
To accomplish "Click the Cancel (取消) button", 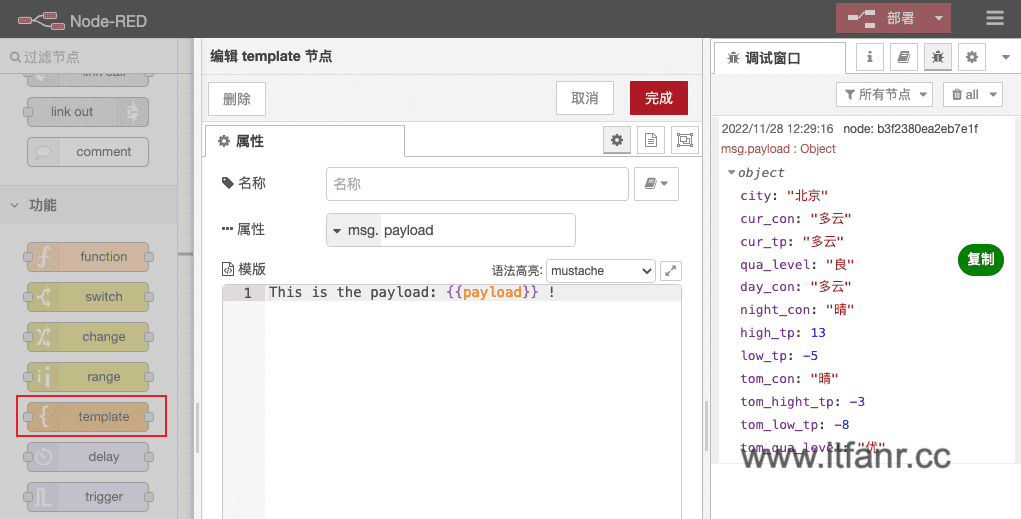I will [585, 98].
